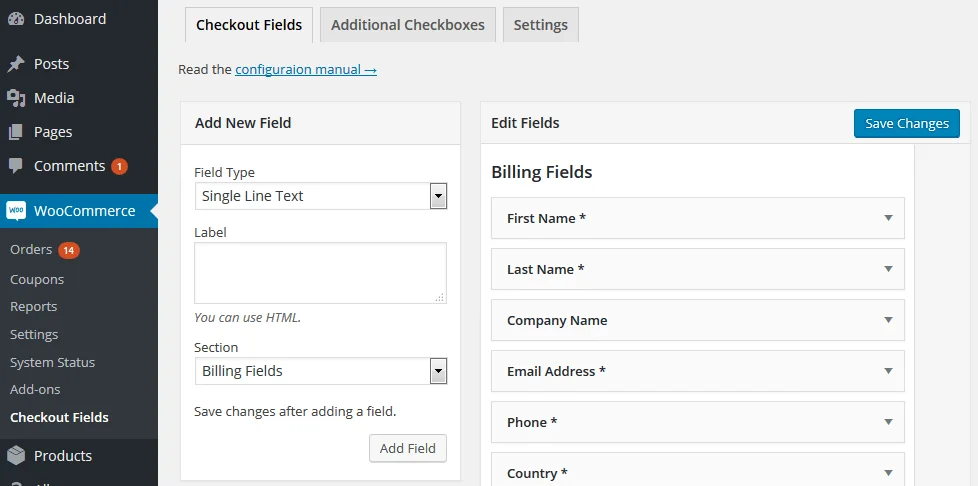
Task: Go to System Status submenu
Action: click(52, 362)
